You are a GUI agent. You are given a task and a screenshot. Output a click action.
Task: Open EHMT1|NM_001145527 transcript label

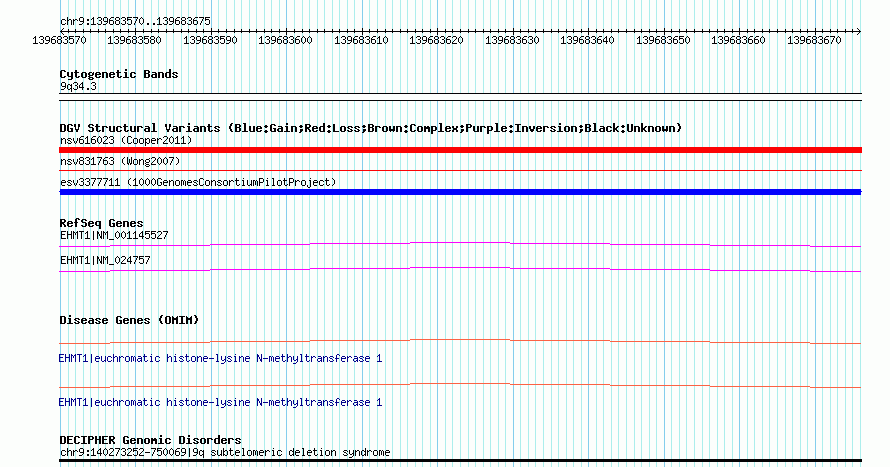tap(114, 235)
